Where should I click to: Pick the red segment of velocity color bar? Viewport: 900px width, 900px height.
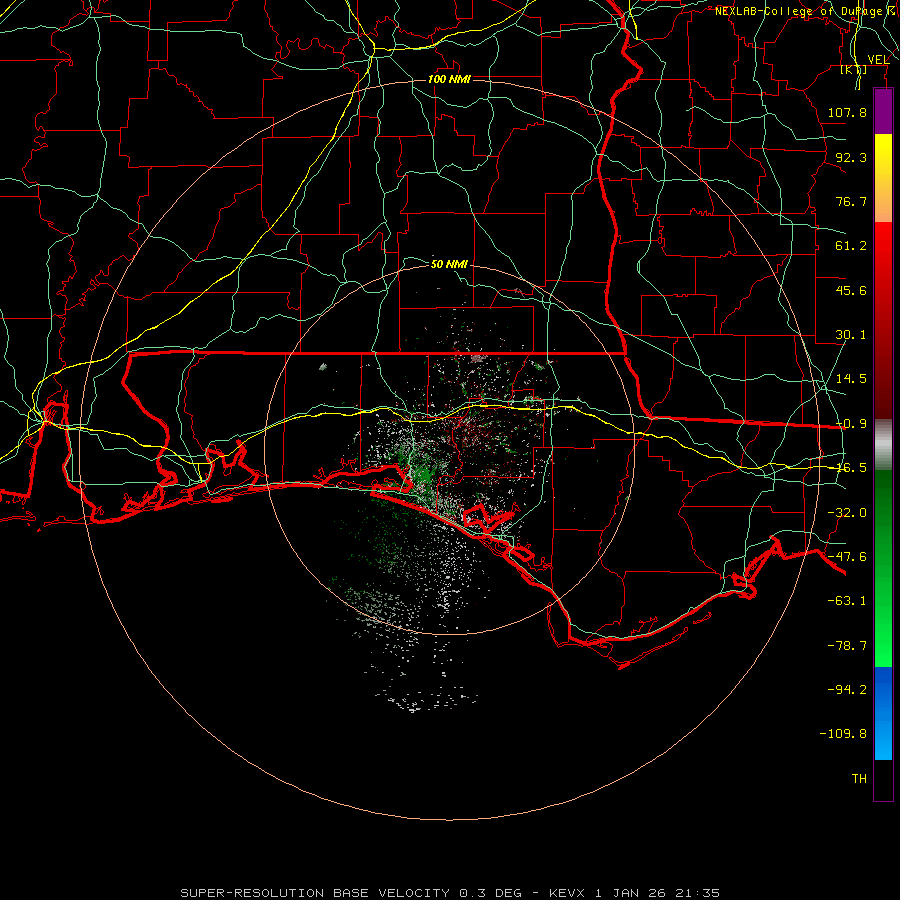(x=883, y=320)
